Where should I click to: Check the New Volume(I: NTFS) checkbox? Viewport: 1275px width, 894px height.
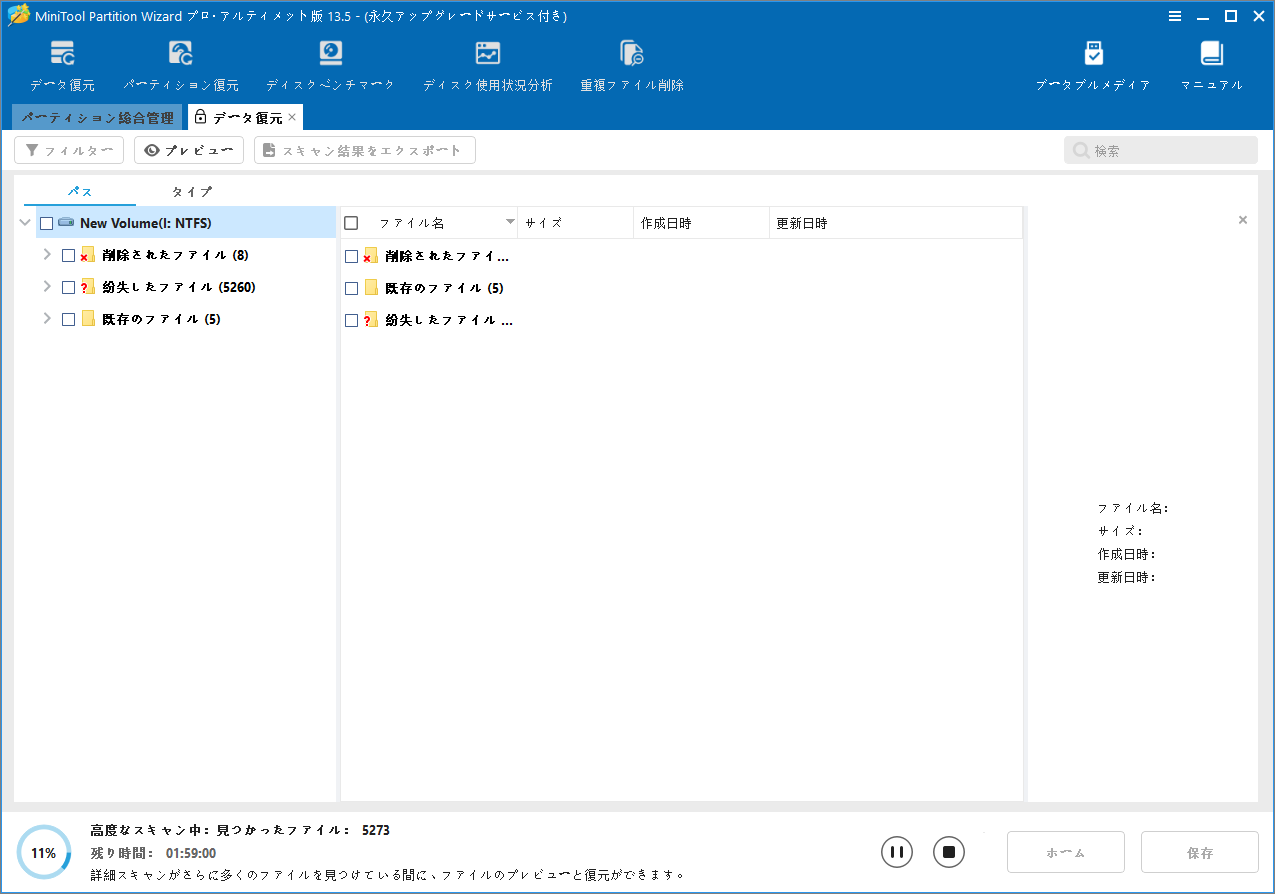pyautogui.click(x=46, y=222)
